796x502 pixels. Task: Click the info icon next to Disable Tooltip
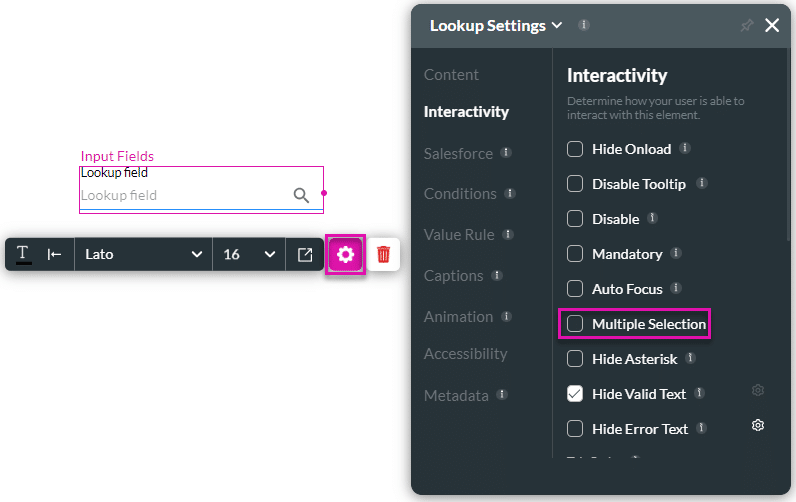click(702, 183)
